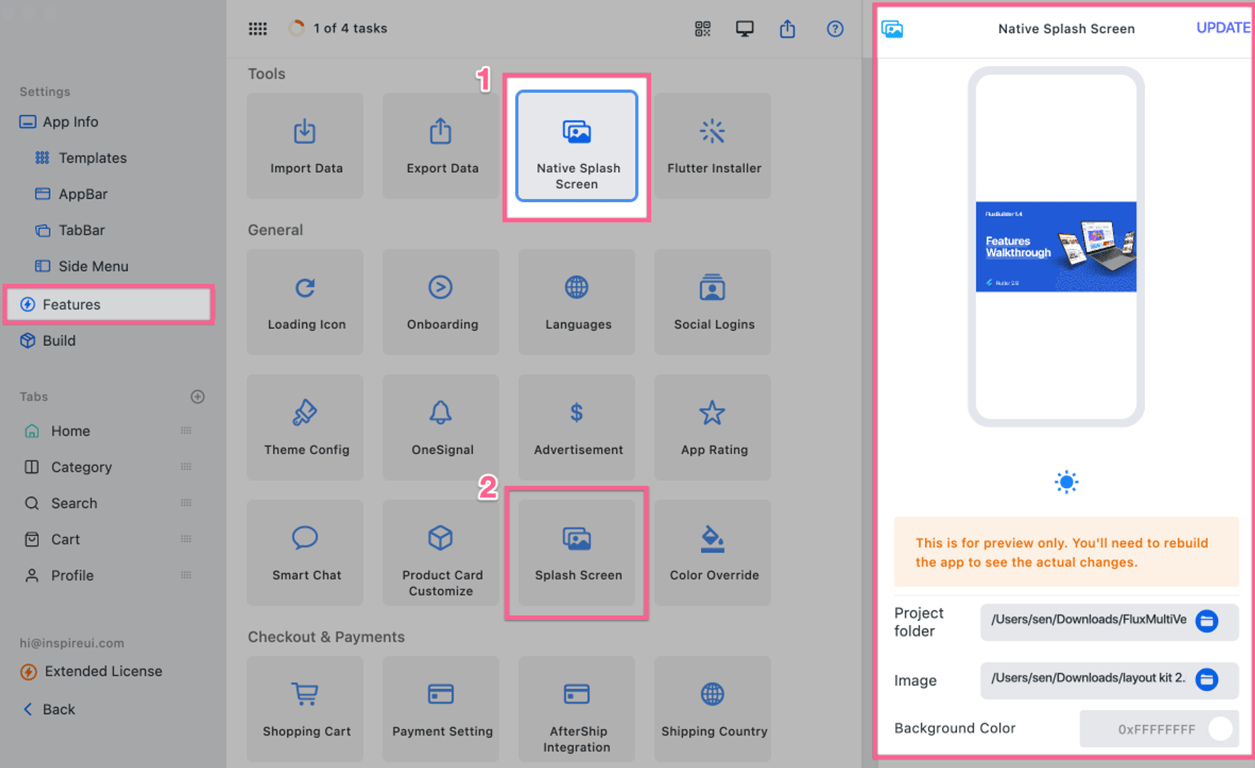Open Side Menu settings
Screen dimensions: 1255x768
point(82,266)
